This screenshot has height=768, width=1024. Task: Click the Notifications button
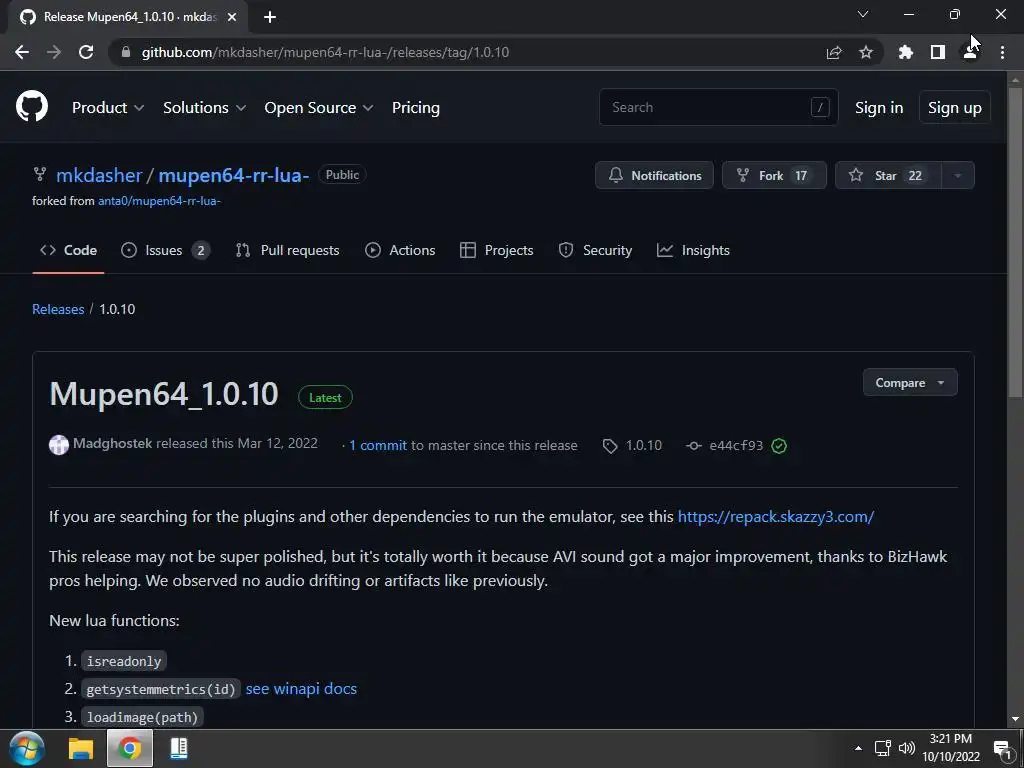(654, 175)
